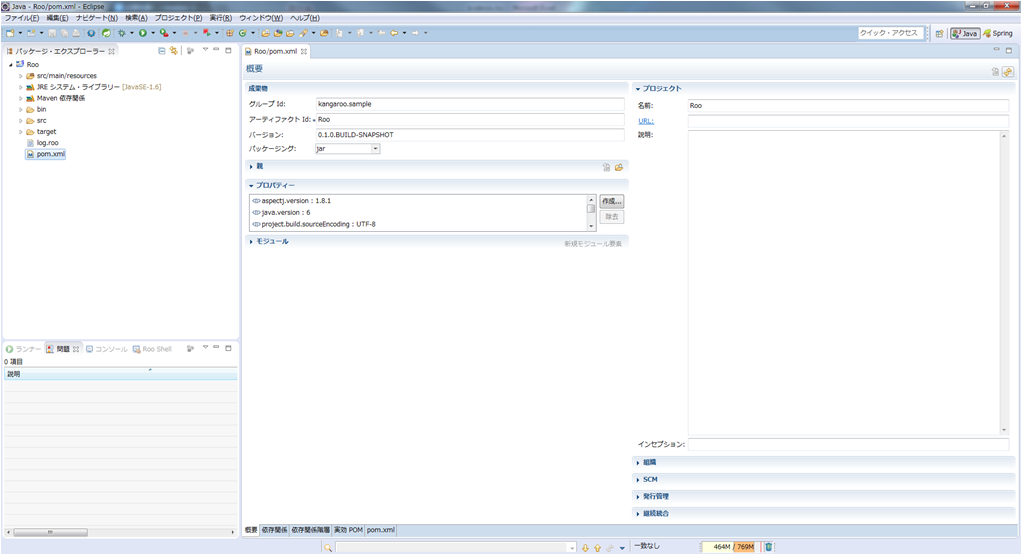1022x555 pixels.
Task: Click the yellow Back navigation arrow
Action: click(x=394, y=33)
